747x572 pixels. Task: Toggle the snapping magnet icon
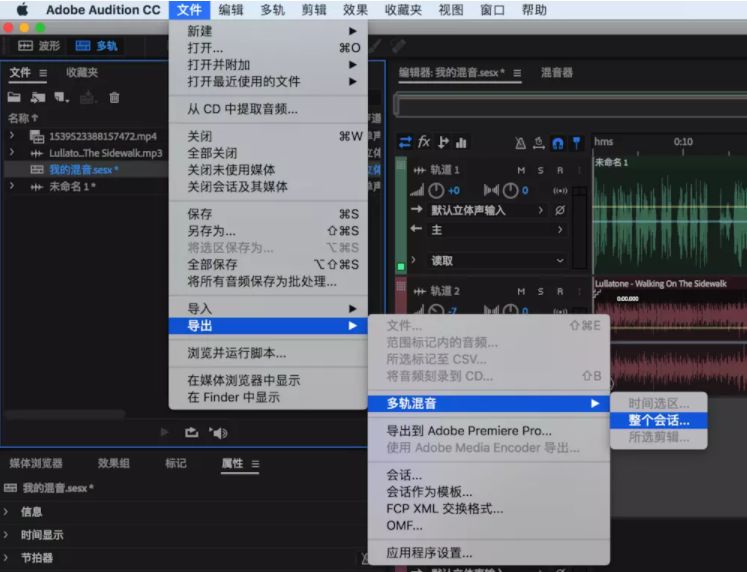[x=557, y=143]
